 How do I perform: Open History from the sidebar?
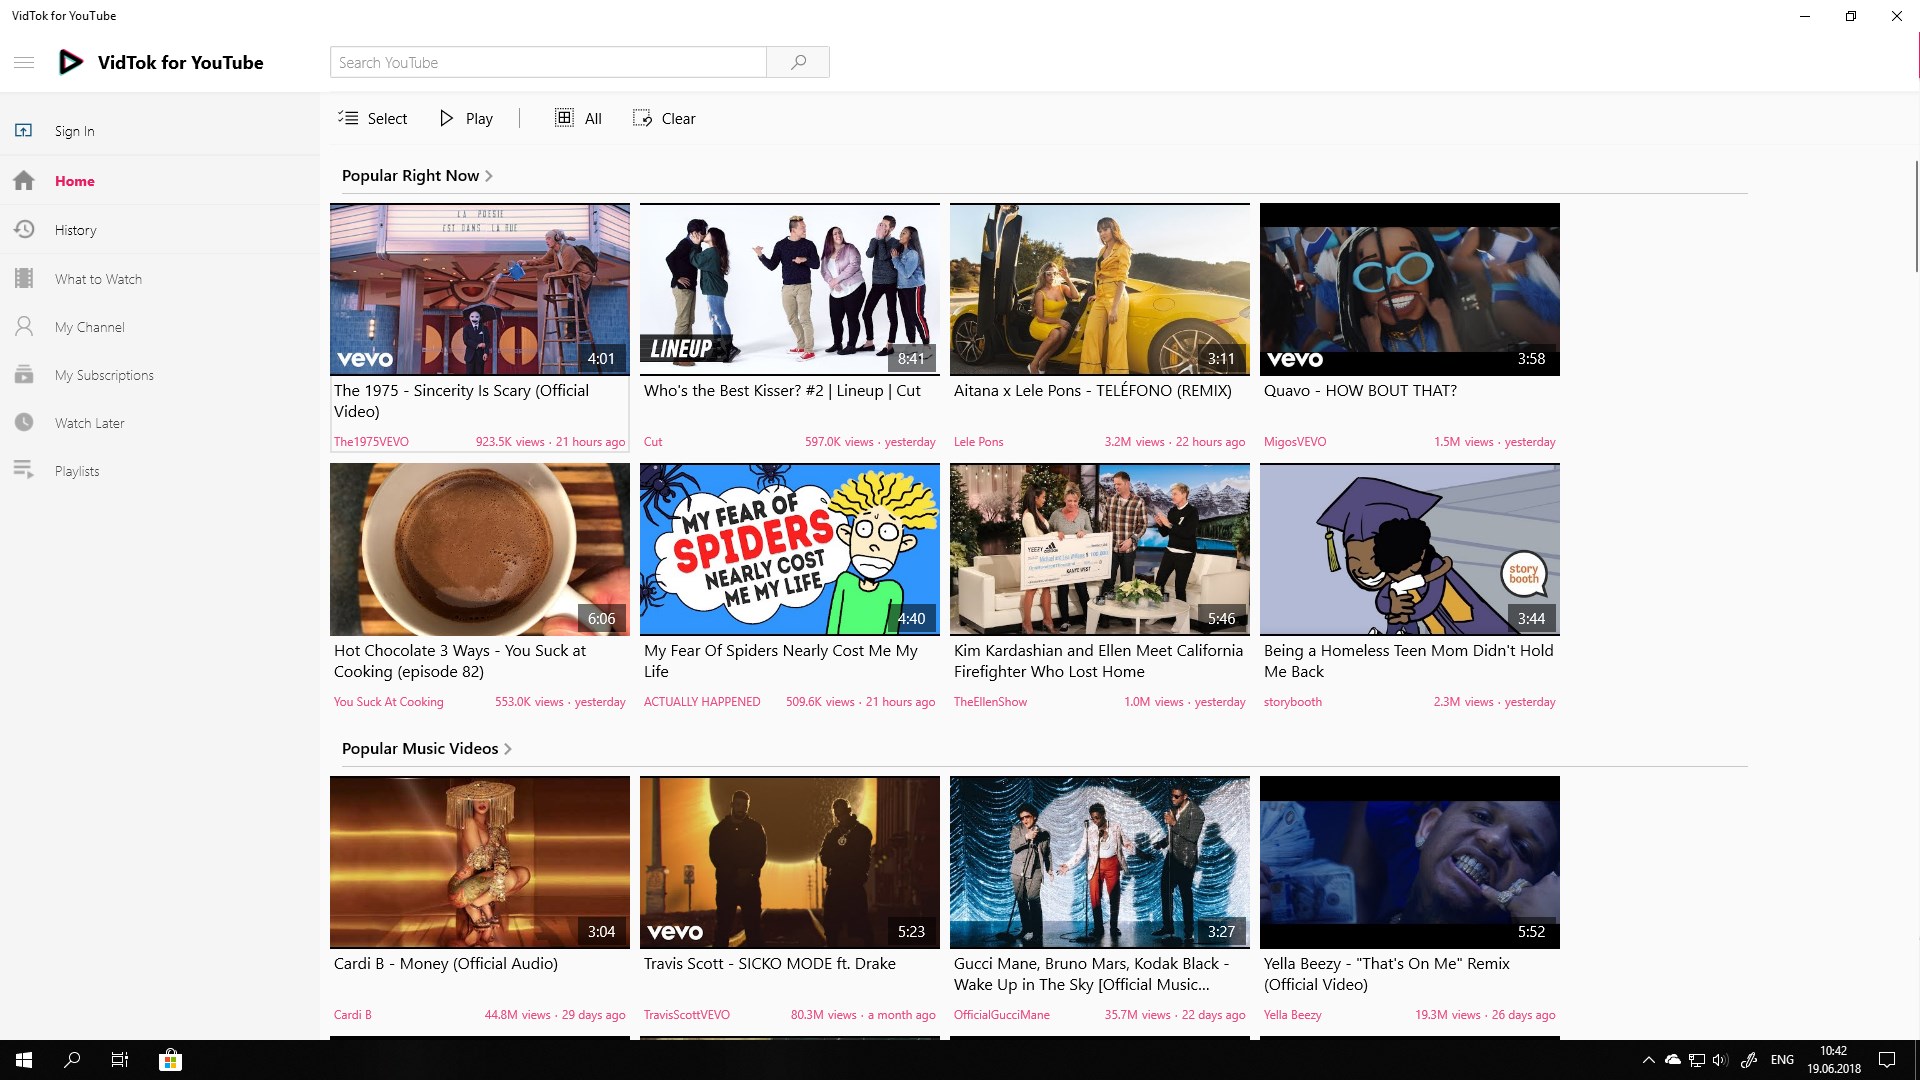(75, 230)
